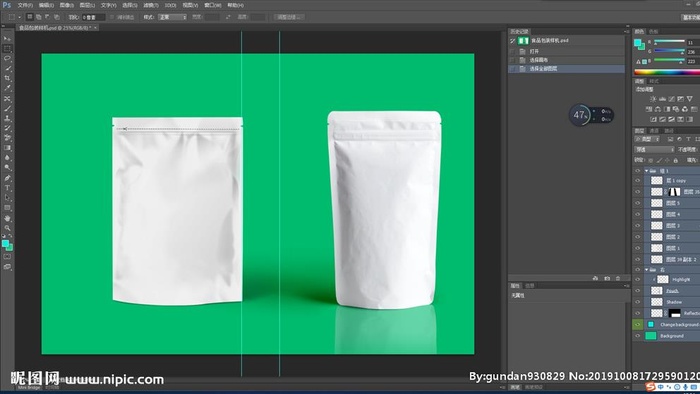
Task: Select the Blur tool
Action: (x=7, y=158)
